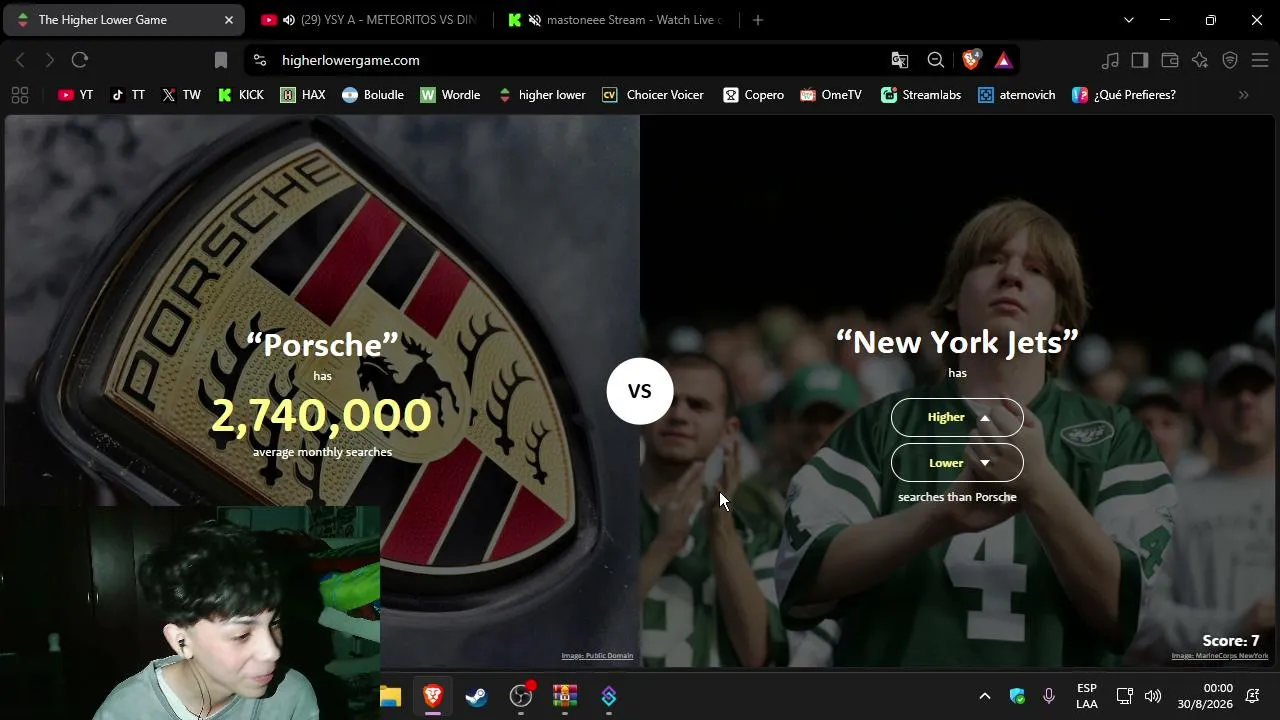Open the Choicer Voicer bookmark
Viewport: 1280px width, 720px height.
[x=653, y=95]
